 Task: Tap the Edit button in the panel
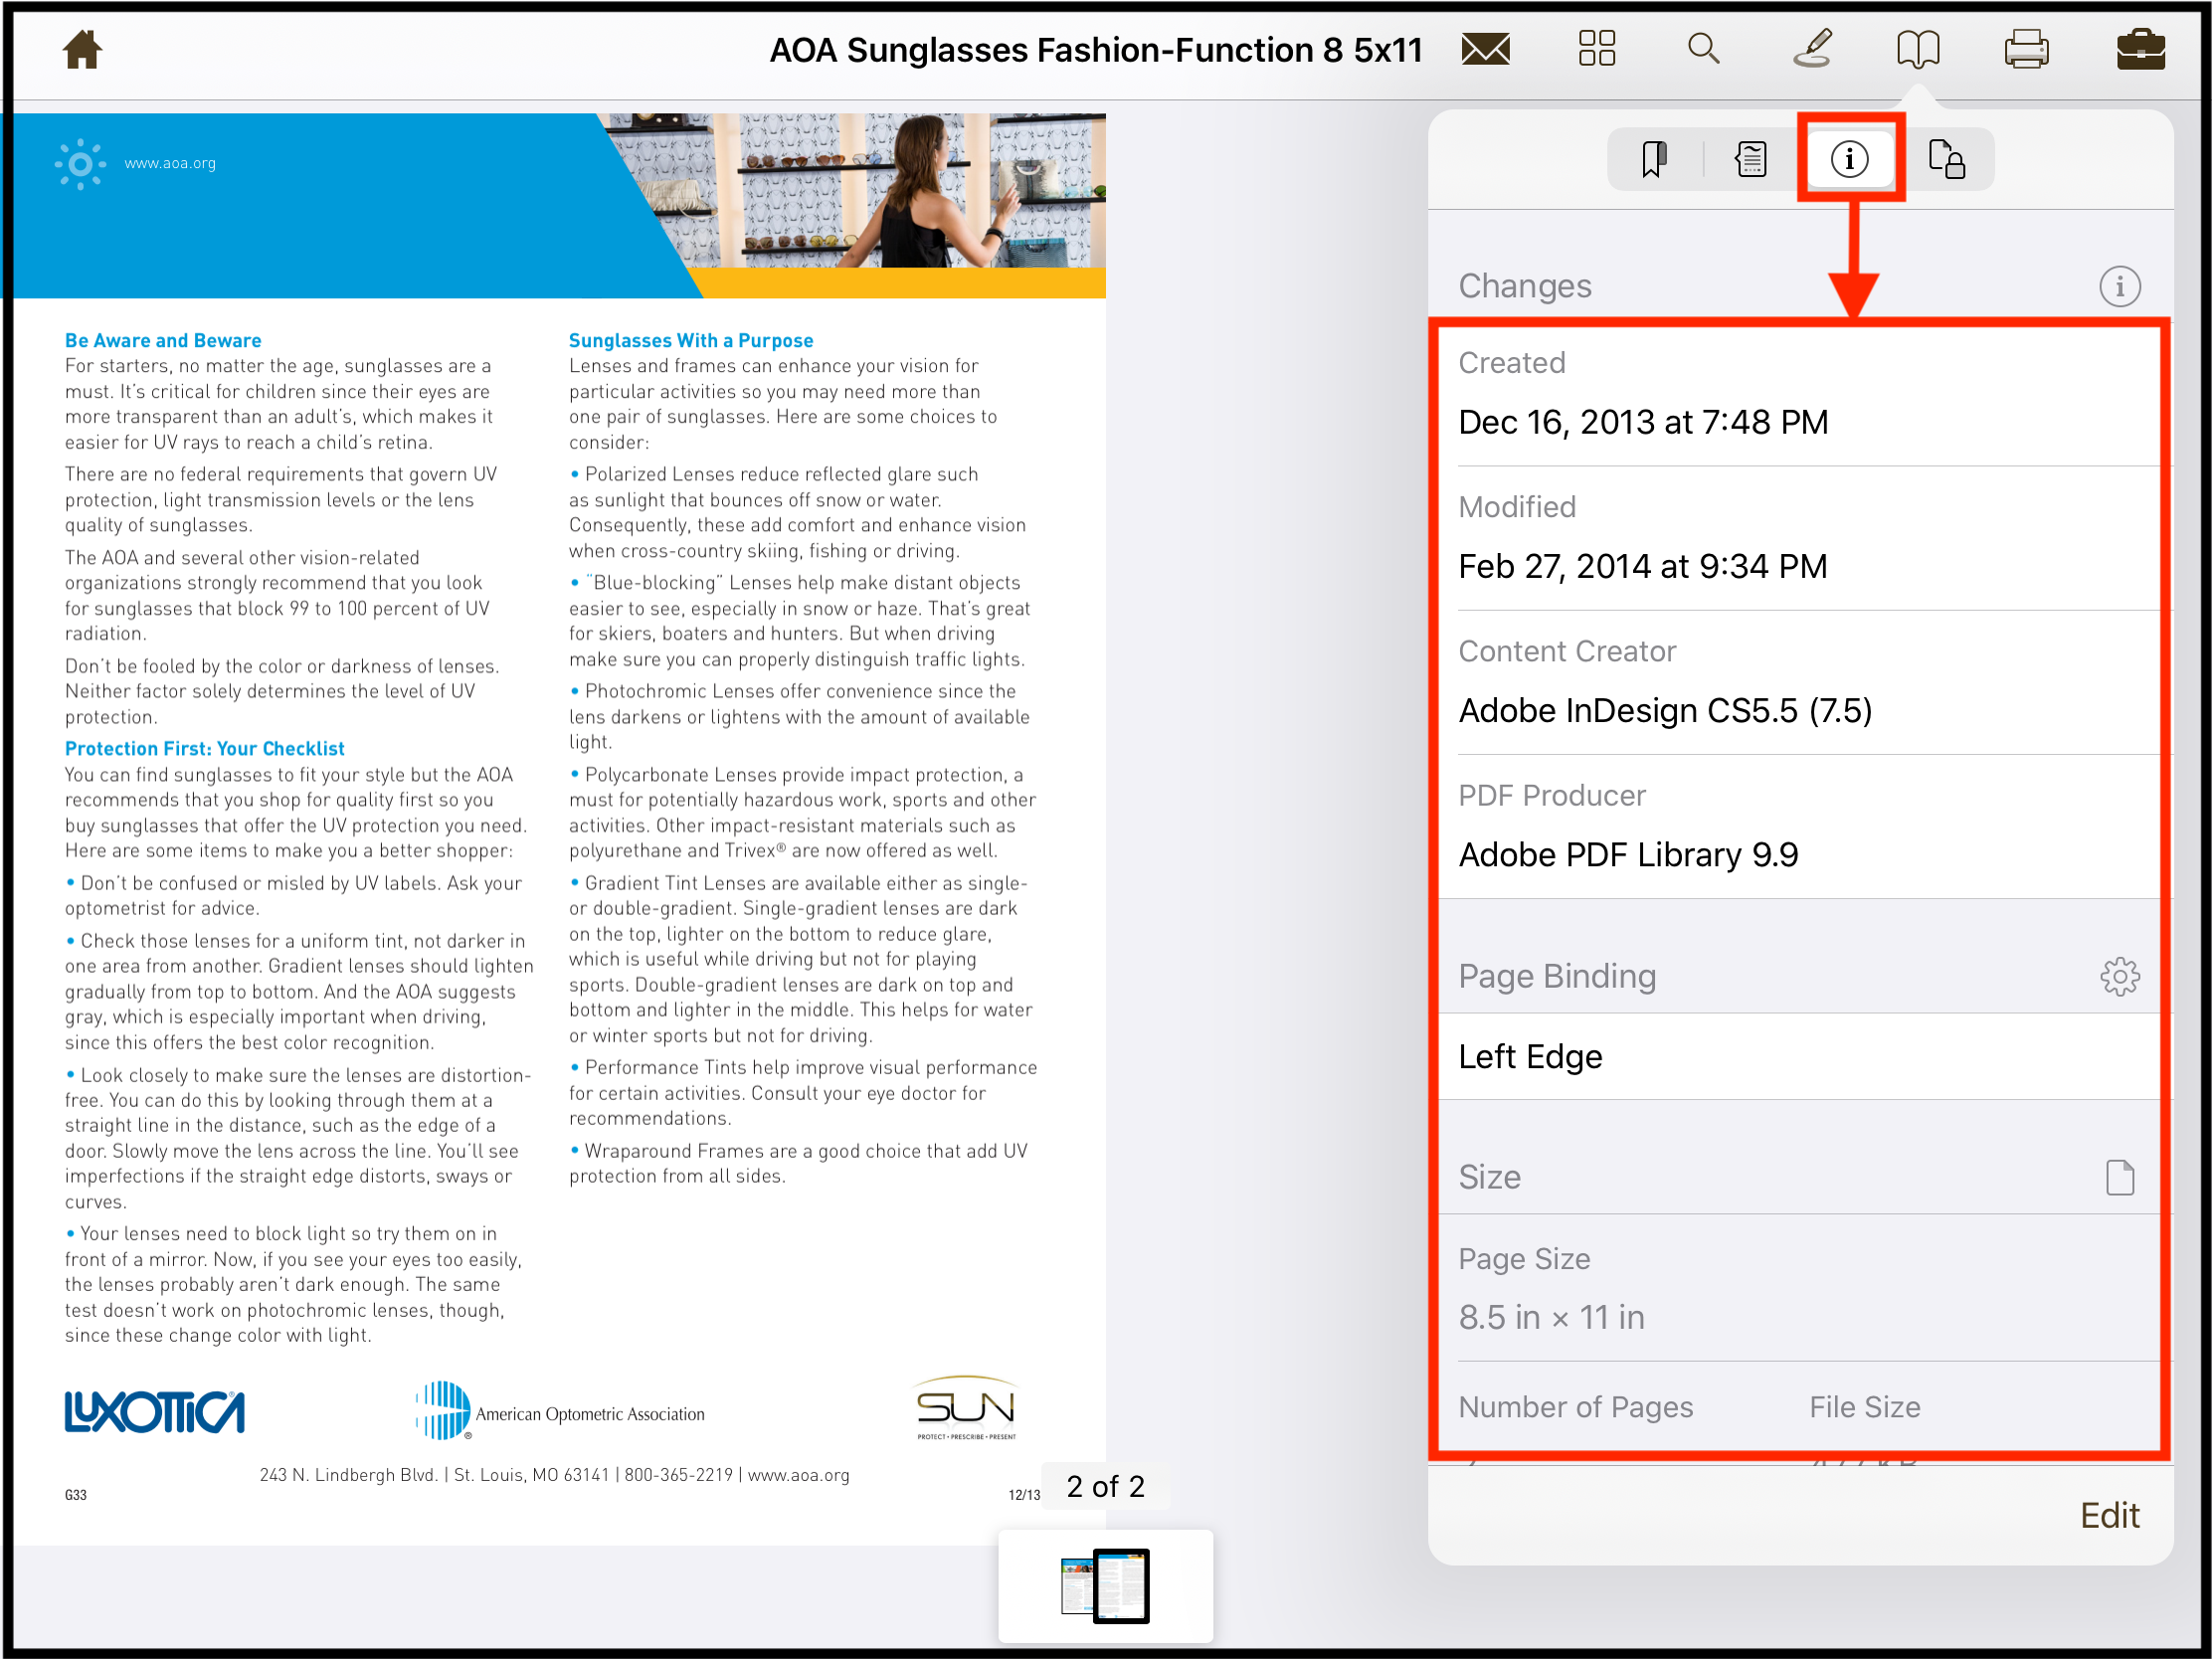(2110, 1515)
